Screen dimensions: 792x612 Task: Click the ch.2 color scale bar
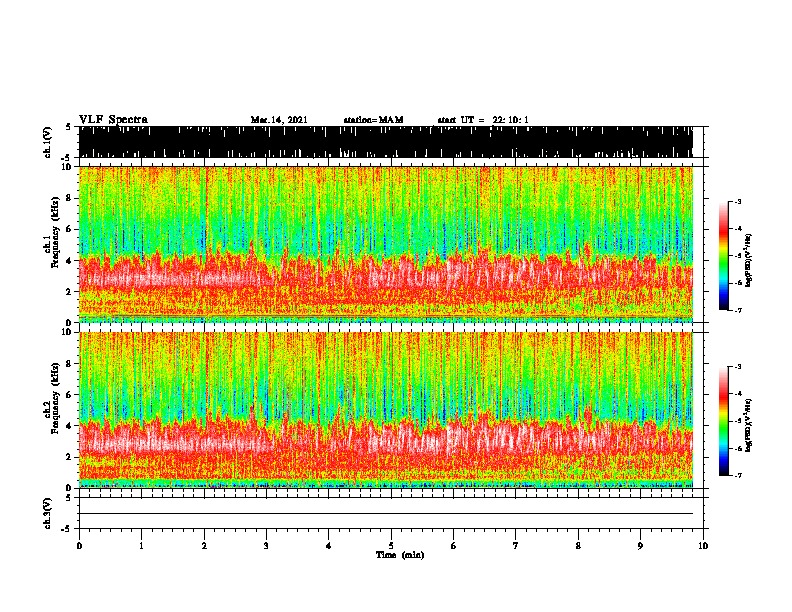723,421
